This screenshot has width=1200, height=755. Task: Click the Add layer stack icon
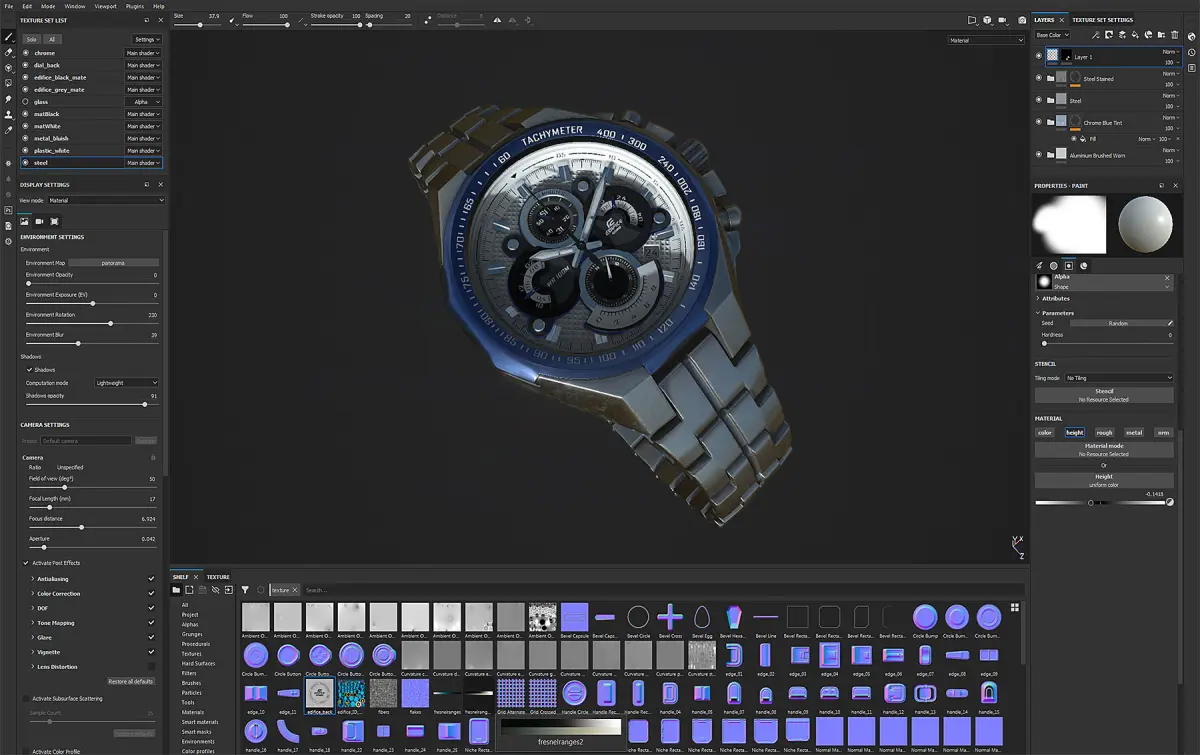[1122, 35]
